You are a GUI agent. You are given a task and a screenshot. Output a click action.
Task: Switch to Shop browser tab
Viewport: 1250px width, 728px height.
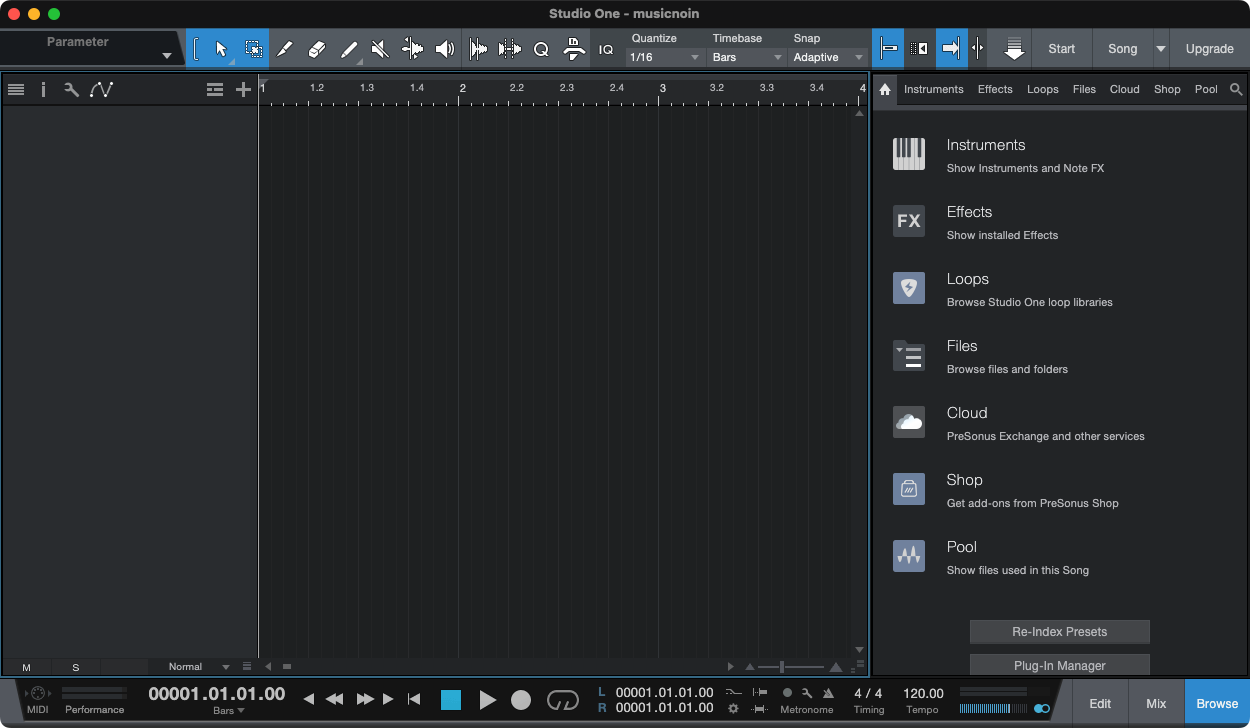click(x=1167, y=89)
